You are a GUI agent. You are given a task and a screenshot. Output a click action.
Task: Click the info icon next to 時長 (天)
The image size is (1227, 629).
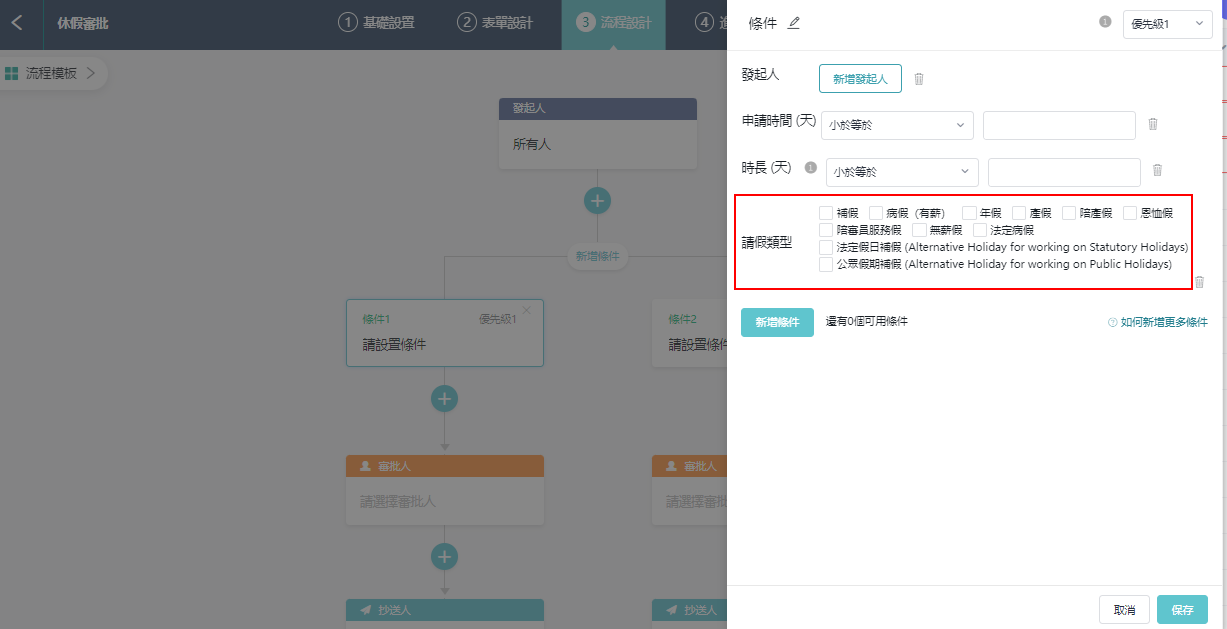pyautogui.click(x=810, y=168)
